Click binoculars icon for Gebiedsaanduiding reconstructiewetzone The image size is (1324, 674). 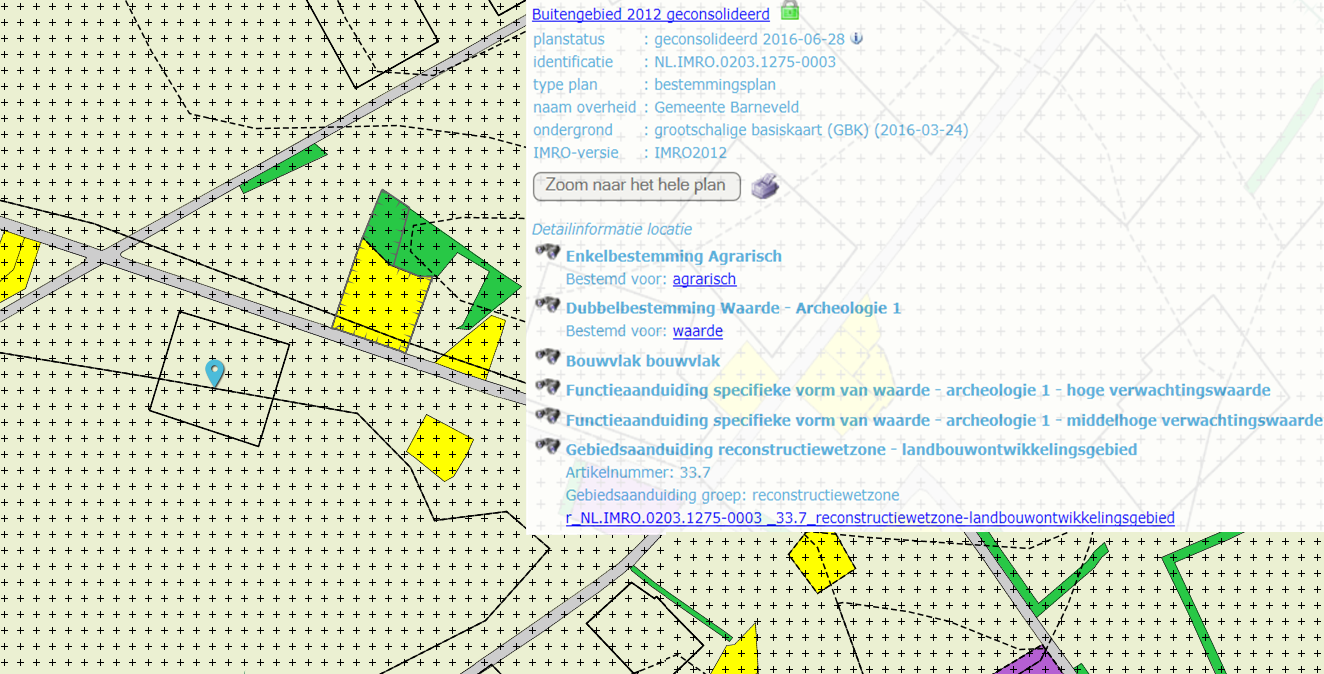[547, 446]
